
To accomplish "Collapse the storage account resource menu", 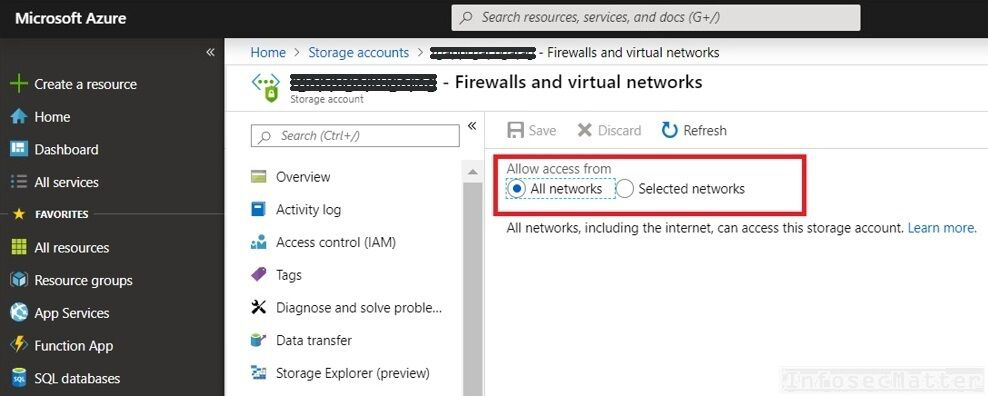I will (472, 127).
